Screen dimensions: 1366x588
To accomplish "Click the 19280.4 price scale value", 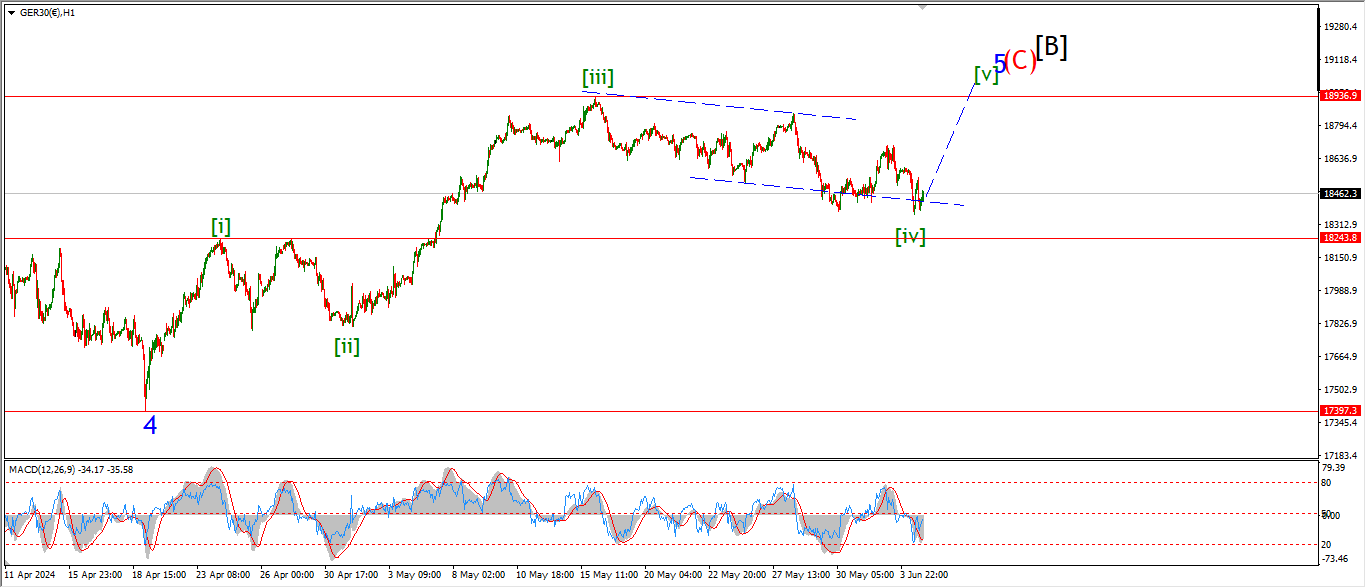I will click(x=1338, y=27).
